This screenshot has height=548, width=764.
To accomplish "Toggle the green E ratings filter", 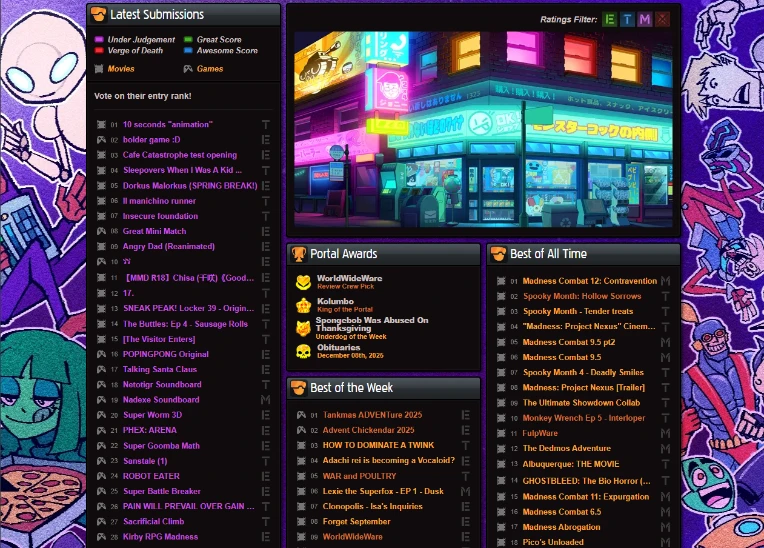I will point(609,19).
